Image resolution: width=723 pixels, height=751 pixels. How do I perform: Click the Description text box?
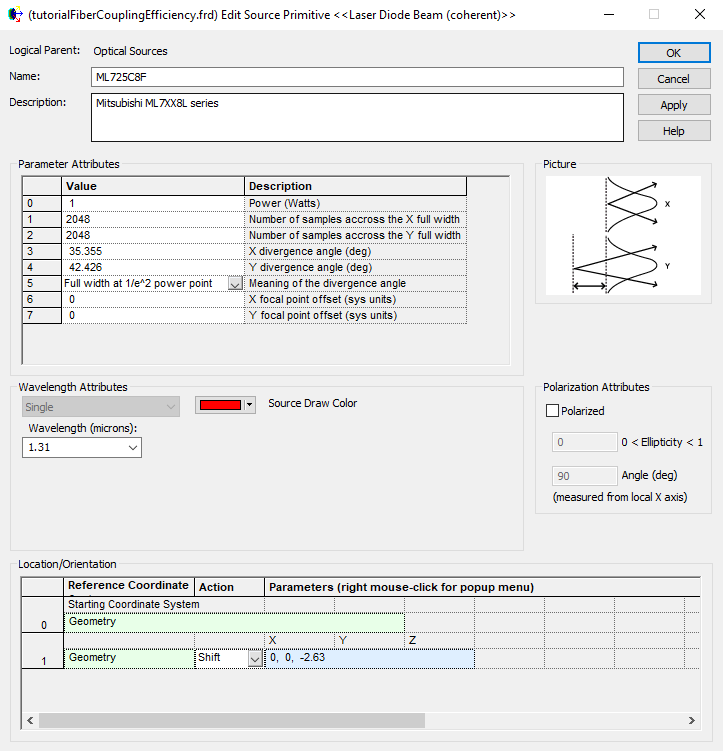coord(357,117)
